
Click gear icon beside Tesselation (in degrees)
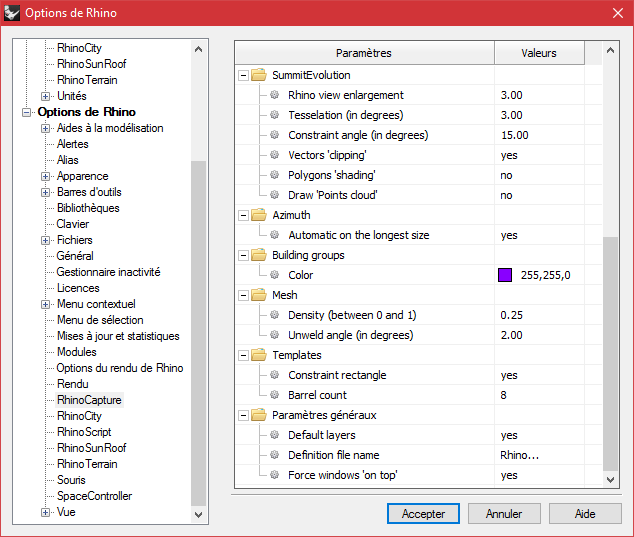[x=275, y=115]
